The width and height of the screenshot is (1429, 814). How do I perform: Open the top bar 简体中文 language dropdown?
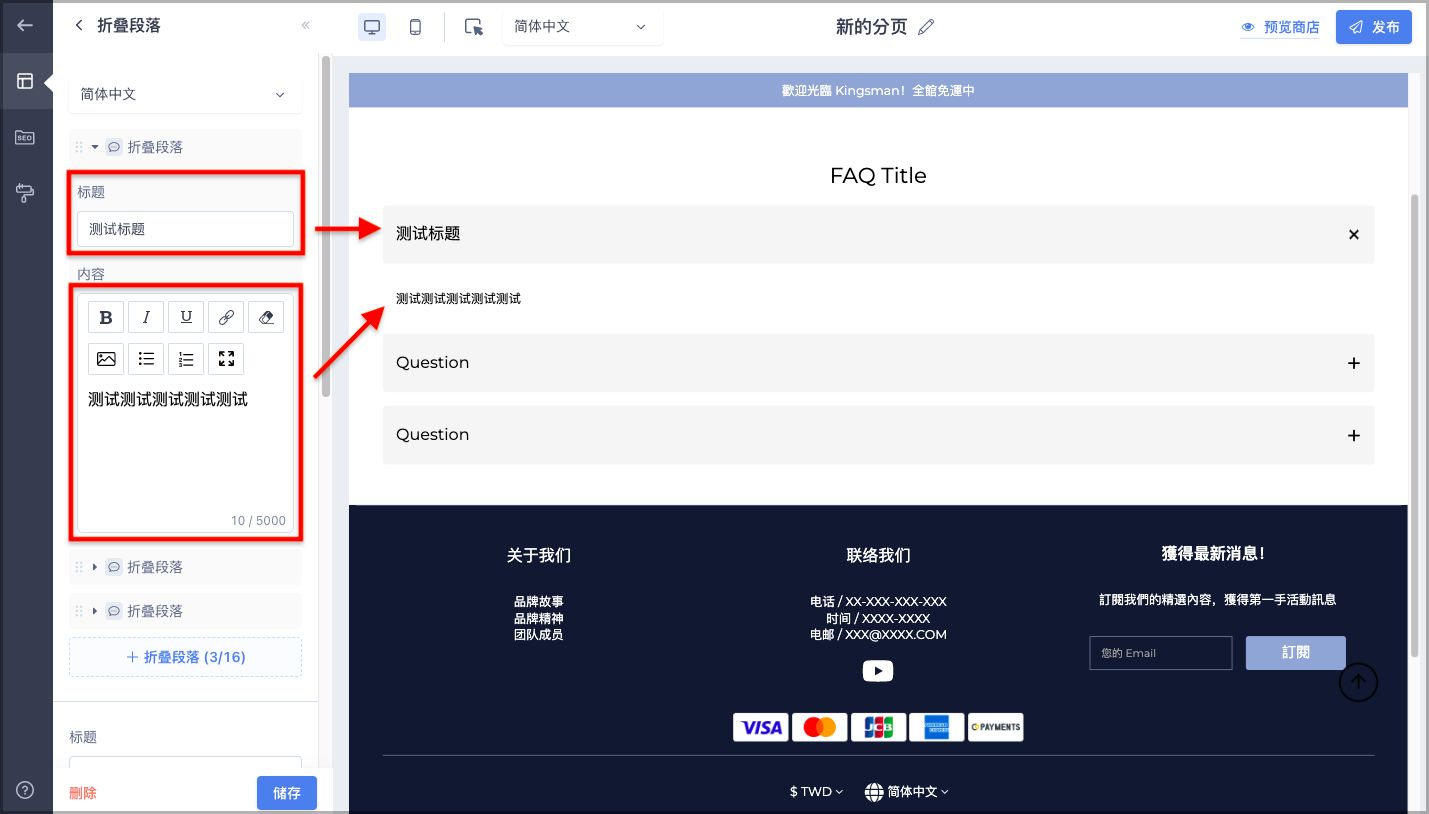click(x=582, y=27)
